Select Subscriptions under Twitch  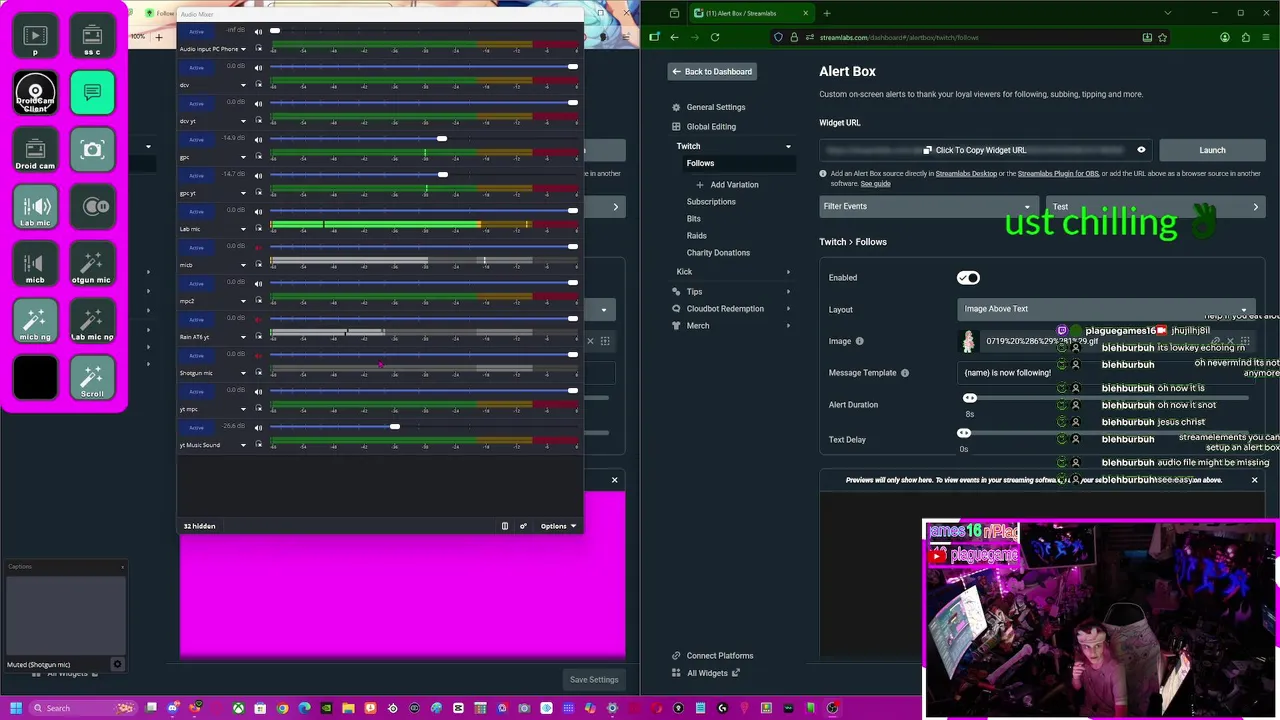[711, 202]
